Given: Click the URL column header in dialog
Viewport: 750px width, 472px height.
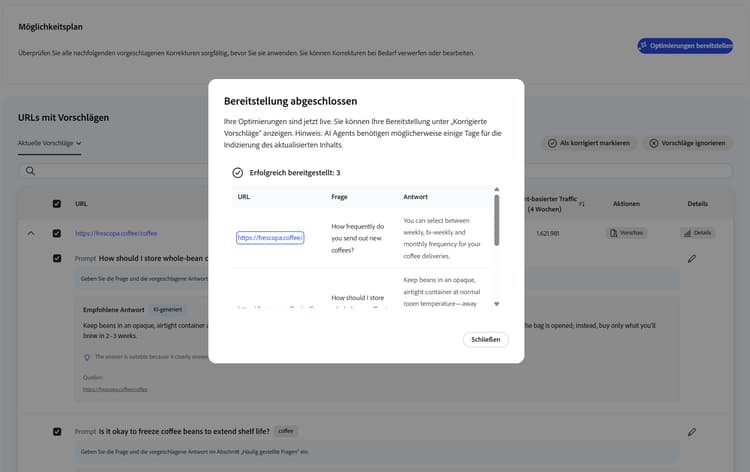Looking at the screenshot, I should pyautogui.click(x=243, y=197).
